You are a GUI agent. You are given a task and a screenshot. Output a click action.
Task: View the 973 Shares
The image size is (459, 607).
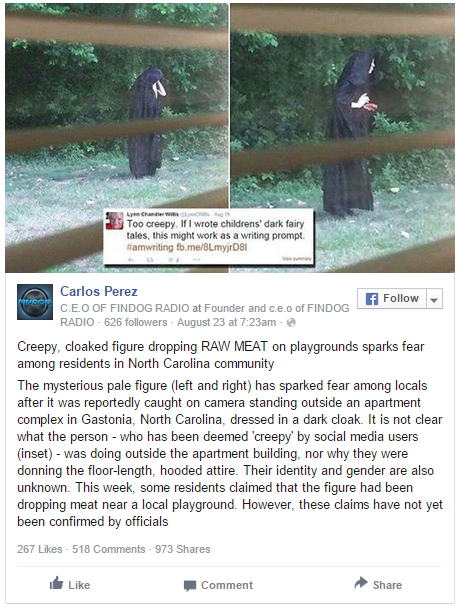point(183,549)
